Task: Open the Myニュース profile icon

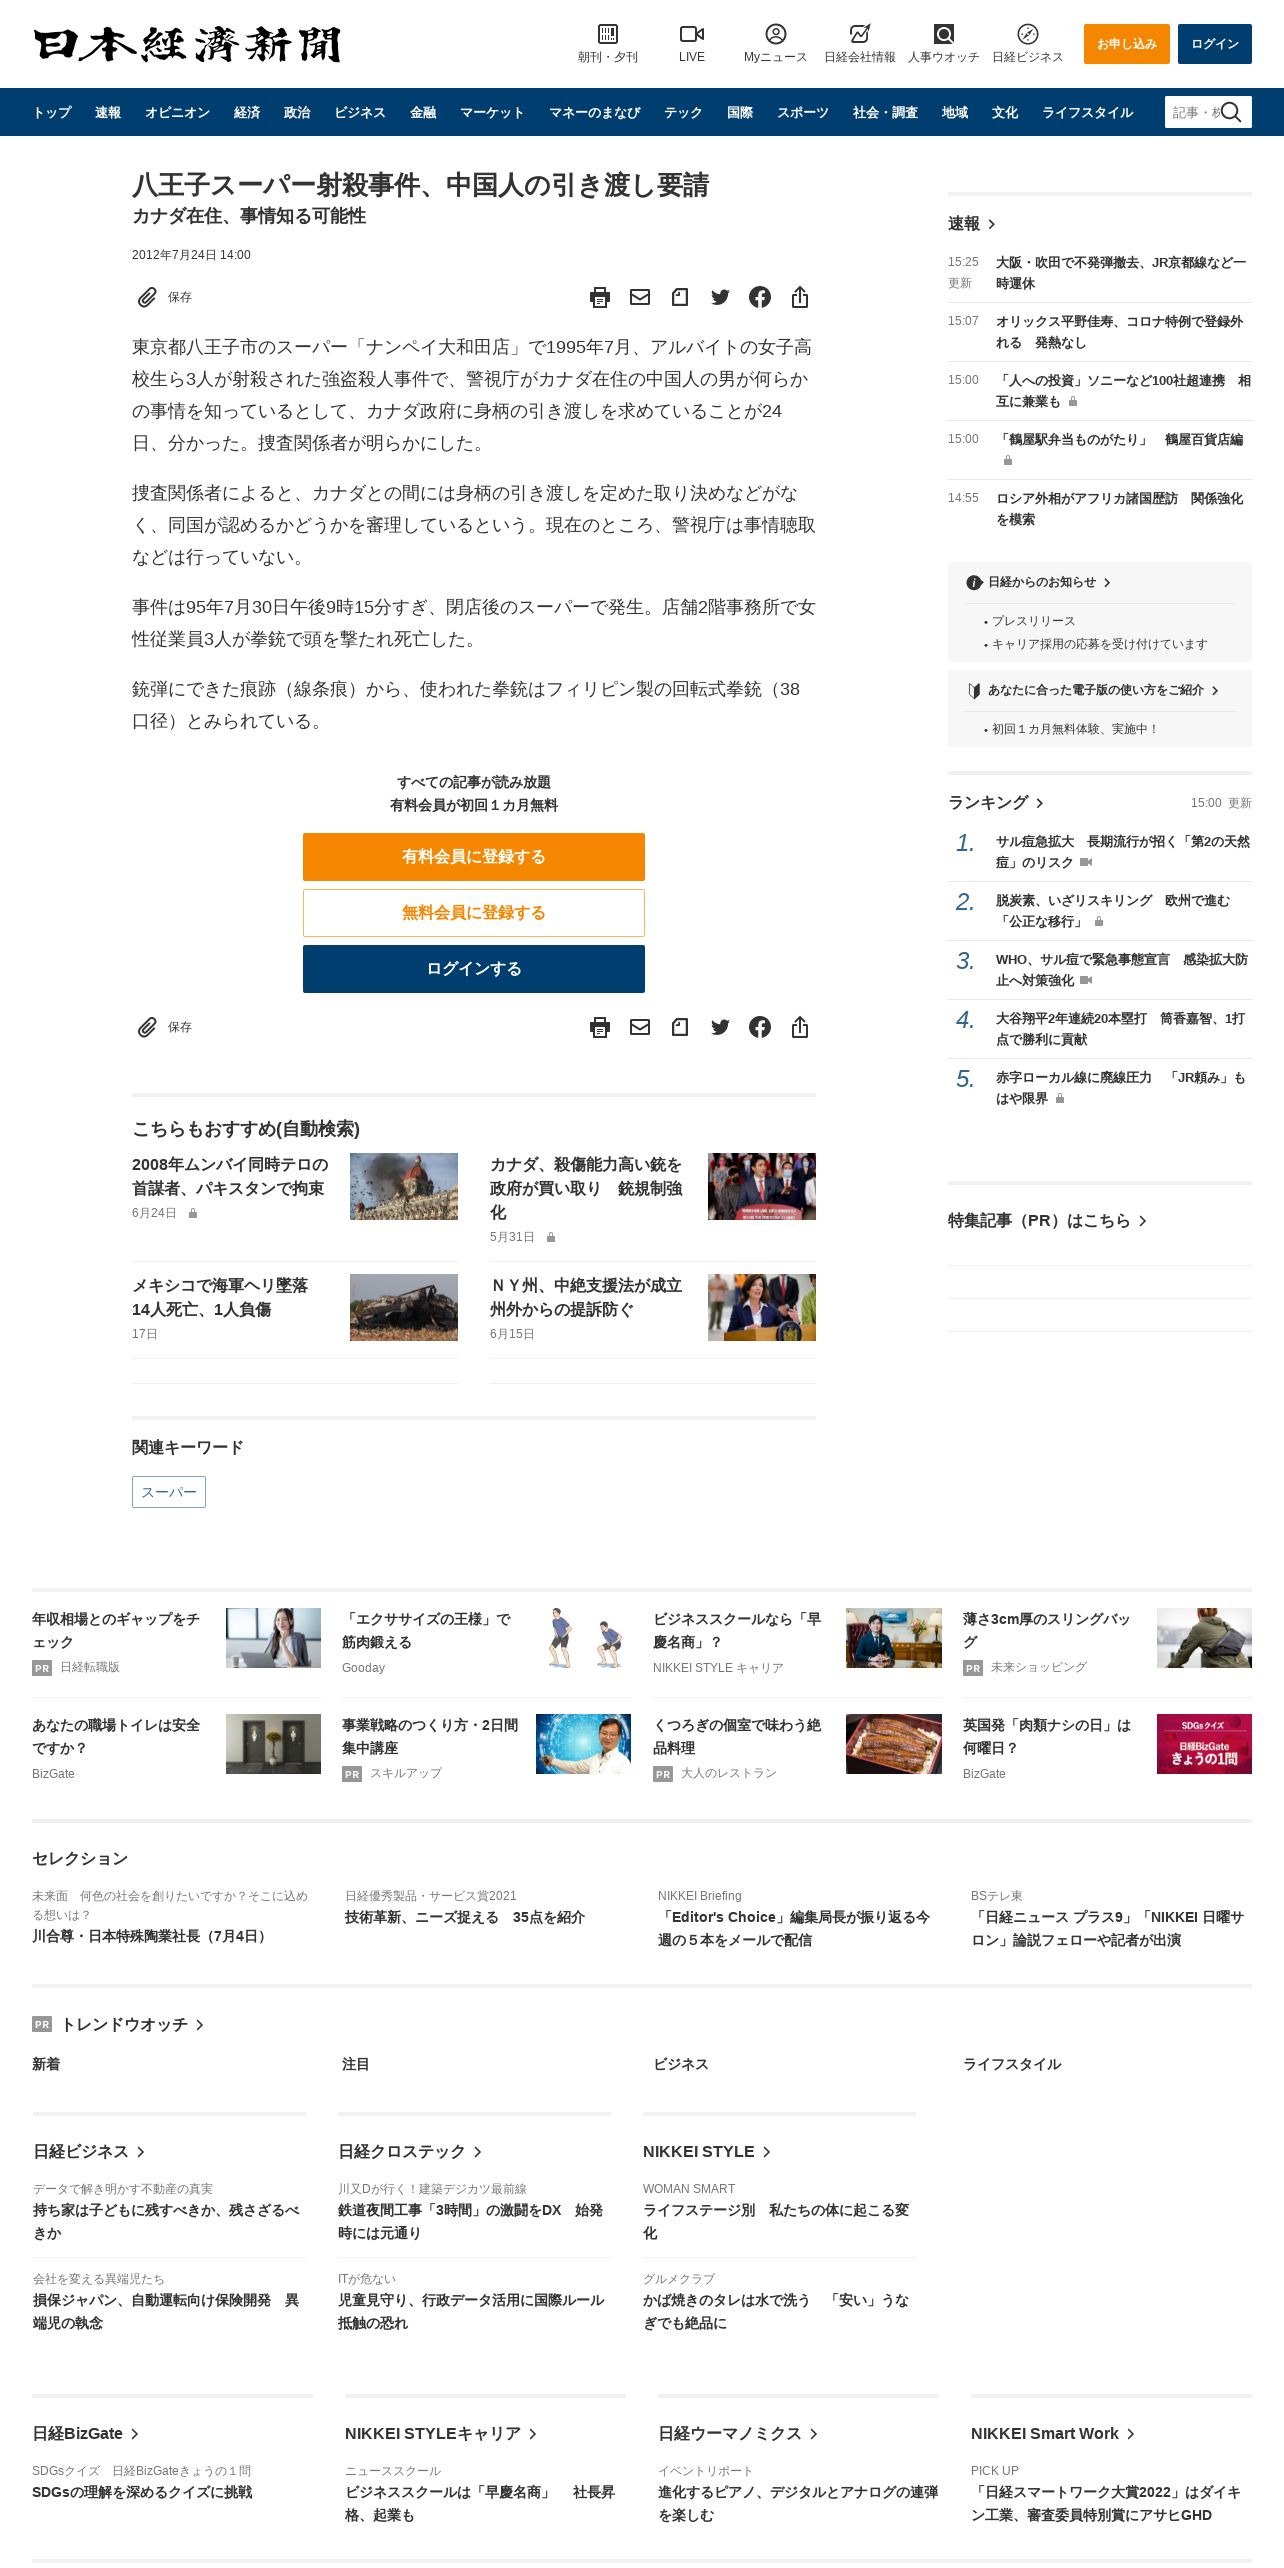Action: click(775, 34)
